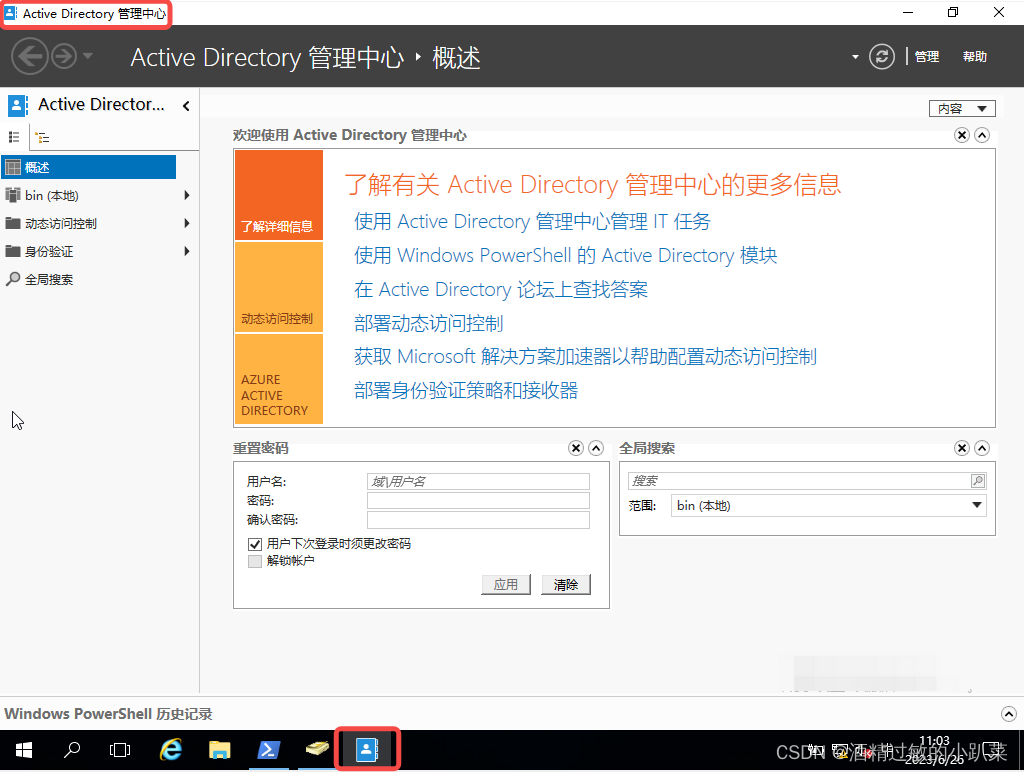Open Task View from taskbar
The image size is (1024, 772).
pyautogui.click(x=120, y=750)
